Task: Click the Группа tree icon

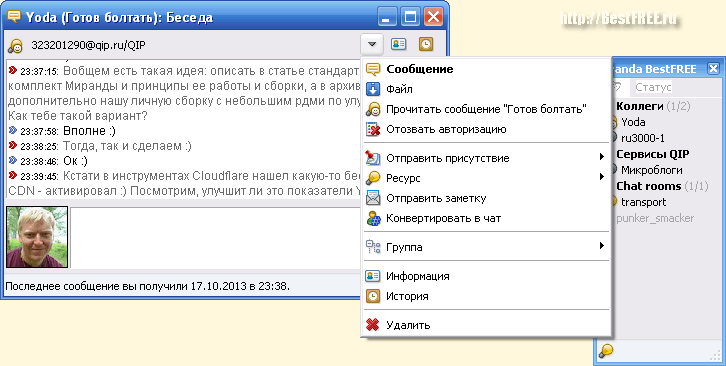Action: point(373,247)
